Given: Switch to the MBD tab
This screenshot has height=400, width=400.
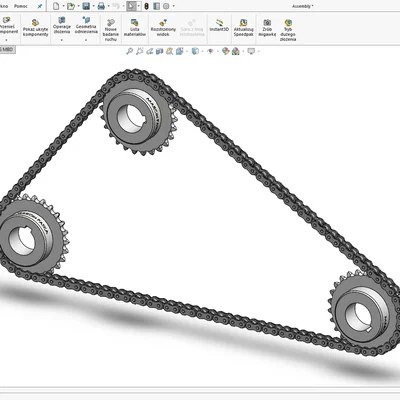Looking at the screenshot, I should coord(7,50).
